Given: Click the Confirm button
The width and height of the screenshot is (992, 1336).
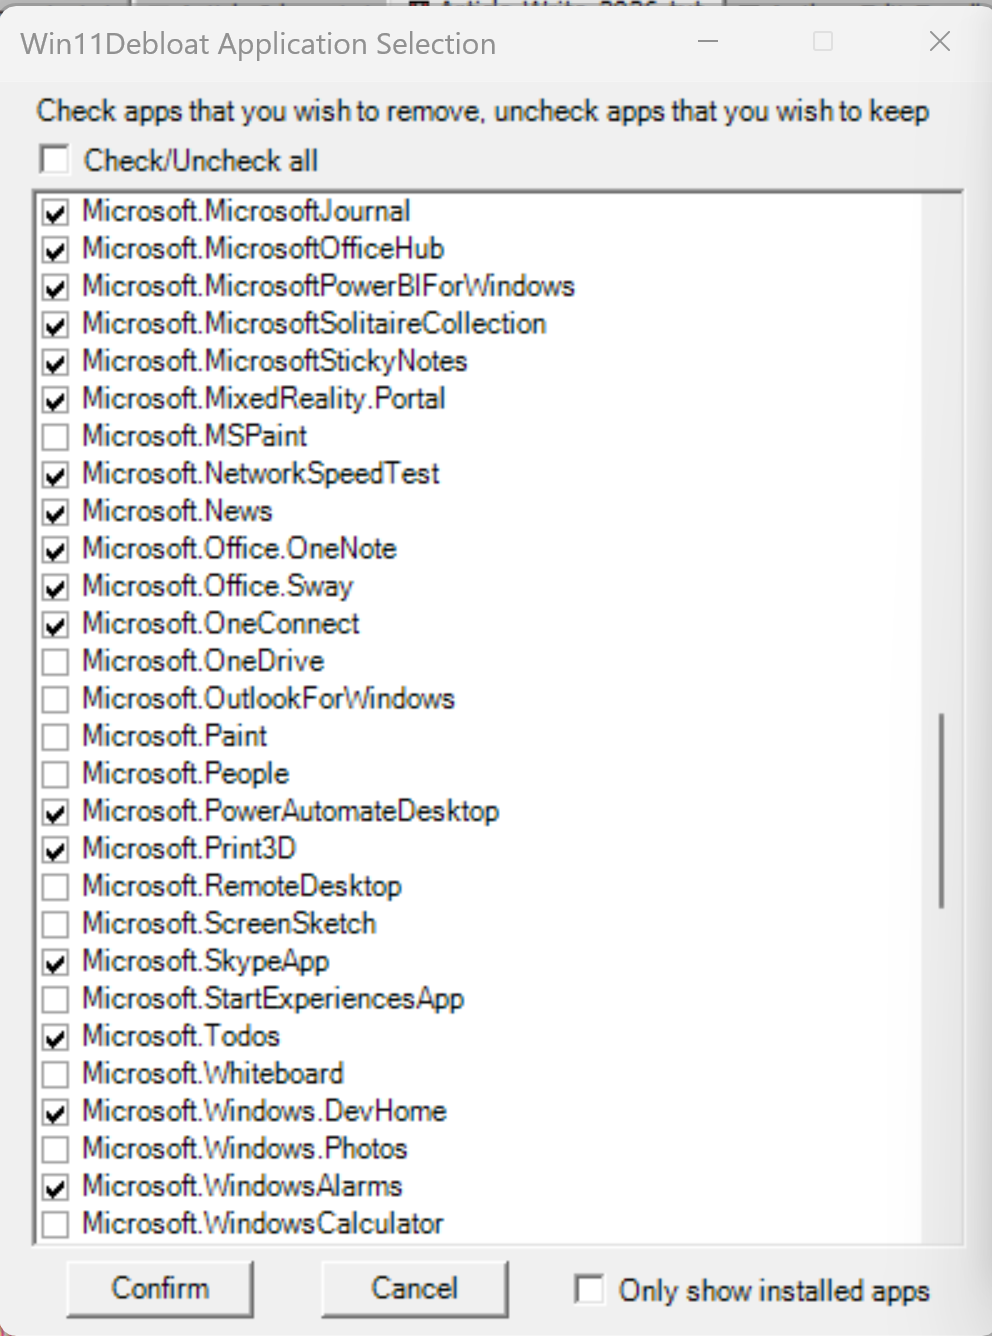Looking at the screenshot, I should click(160, 1288).
